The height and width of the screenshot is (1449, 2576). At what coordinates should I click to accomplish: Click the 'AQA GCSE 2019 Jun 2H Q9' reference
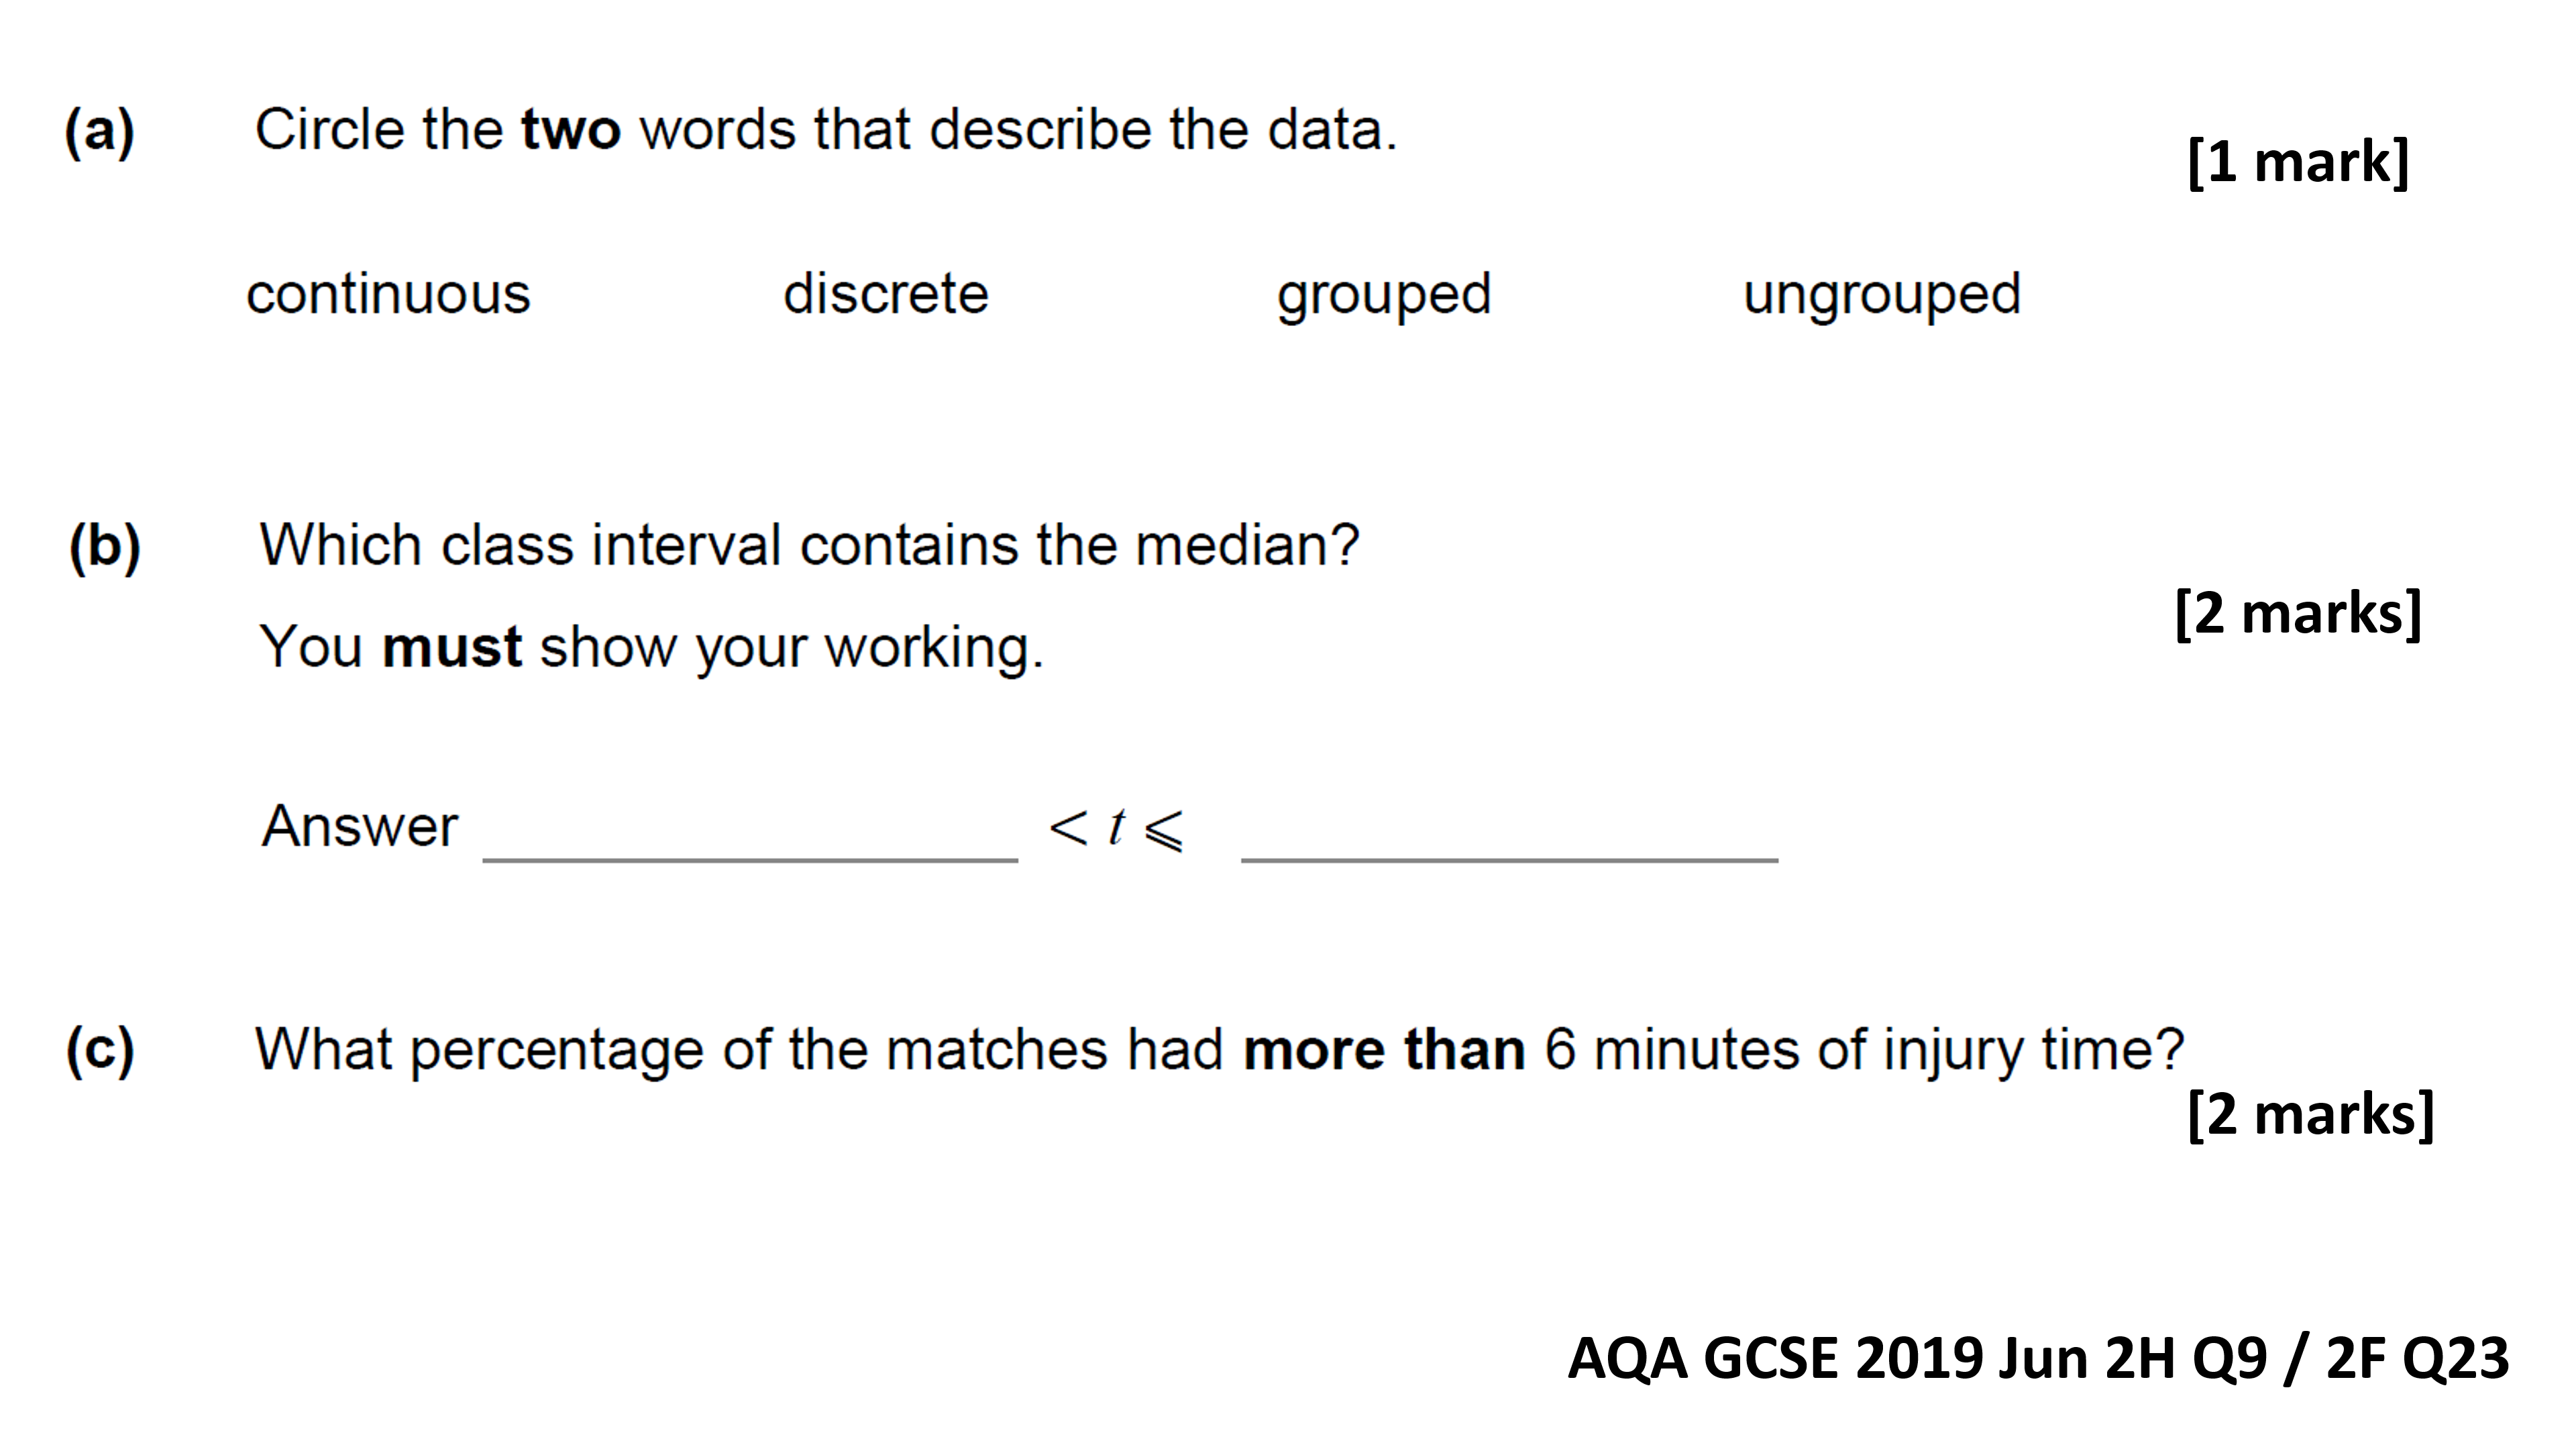1917,1358
